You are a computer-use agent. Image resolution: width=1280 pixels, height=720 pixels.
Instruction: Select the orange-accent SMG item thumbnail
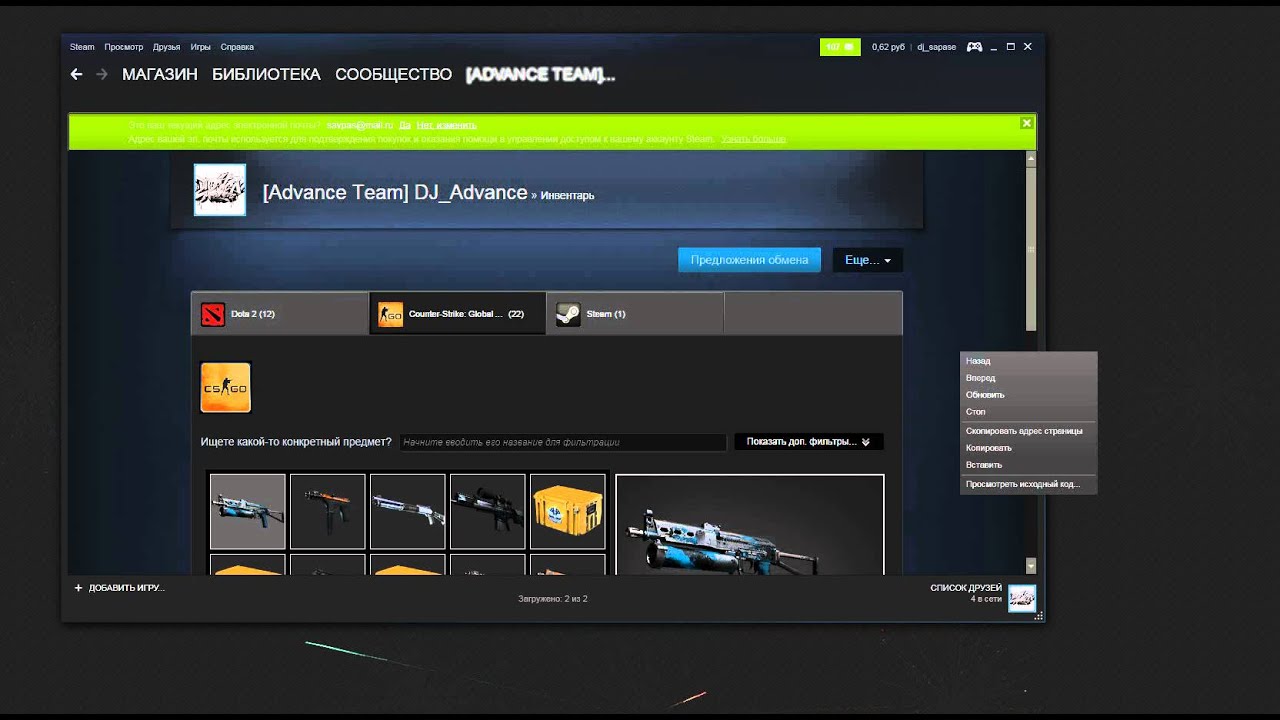328,512
